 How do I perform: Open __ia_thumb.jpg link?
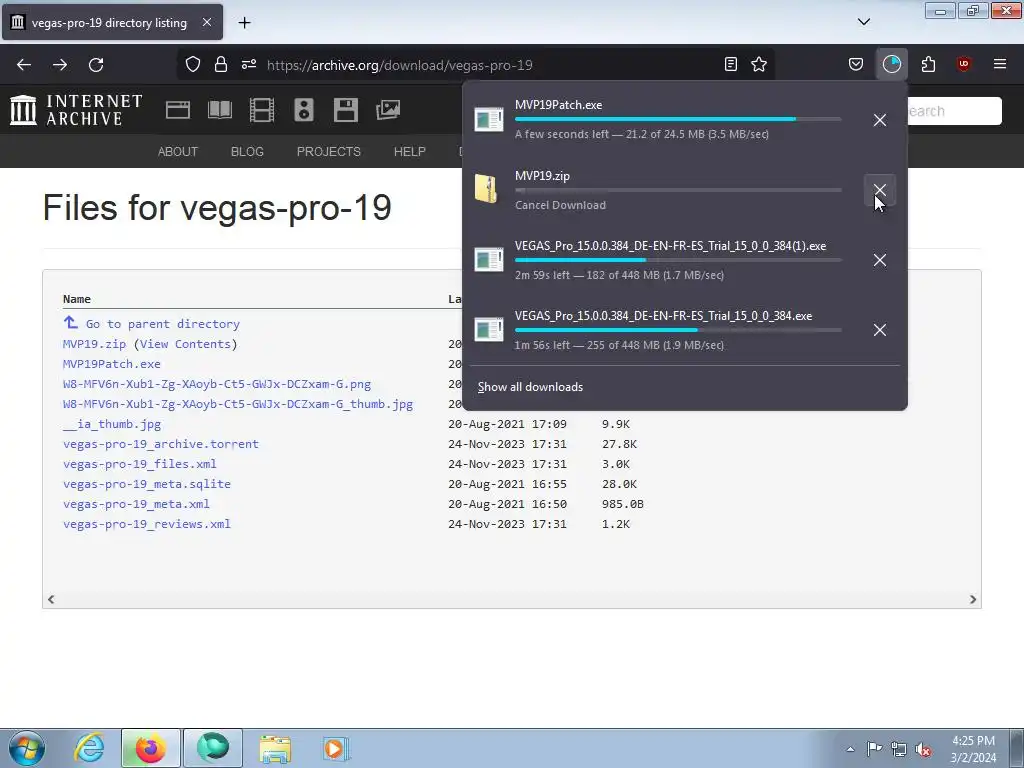coord(112,424)
